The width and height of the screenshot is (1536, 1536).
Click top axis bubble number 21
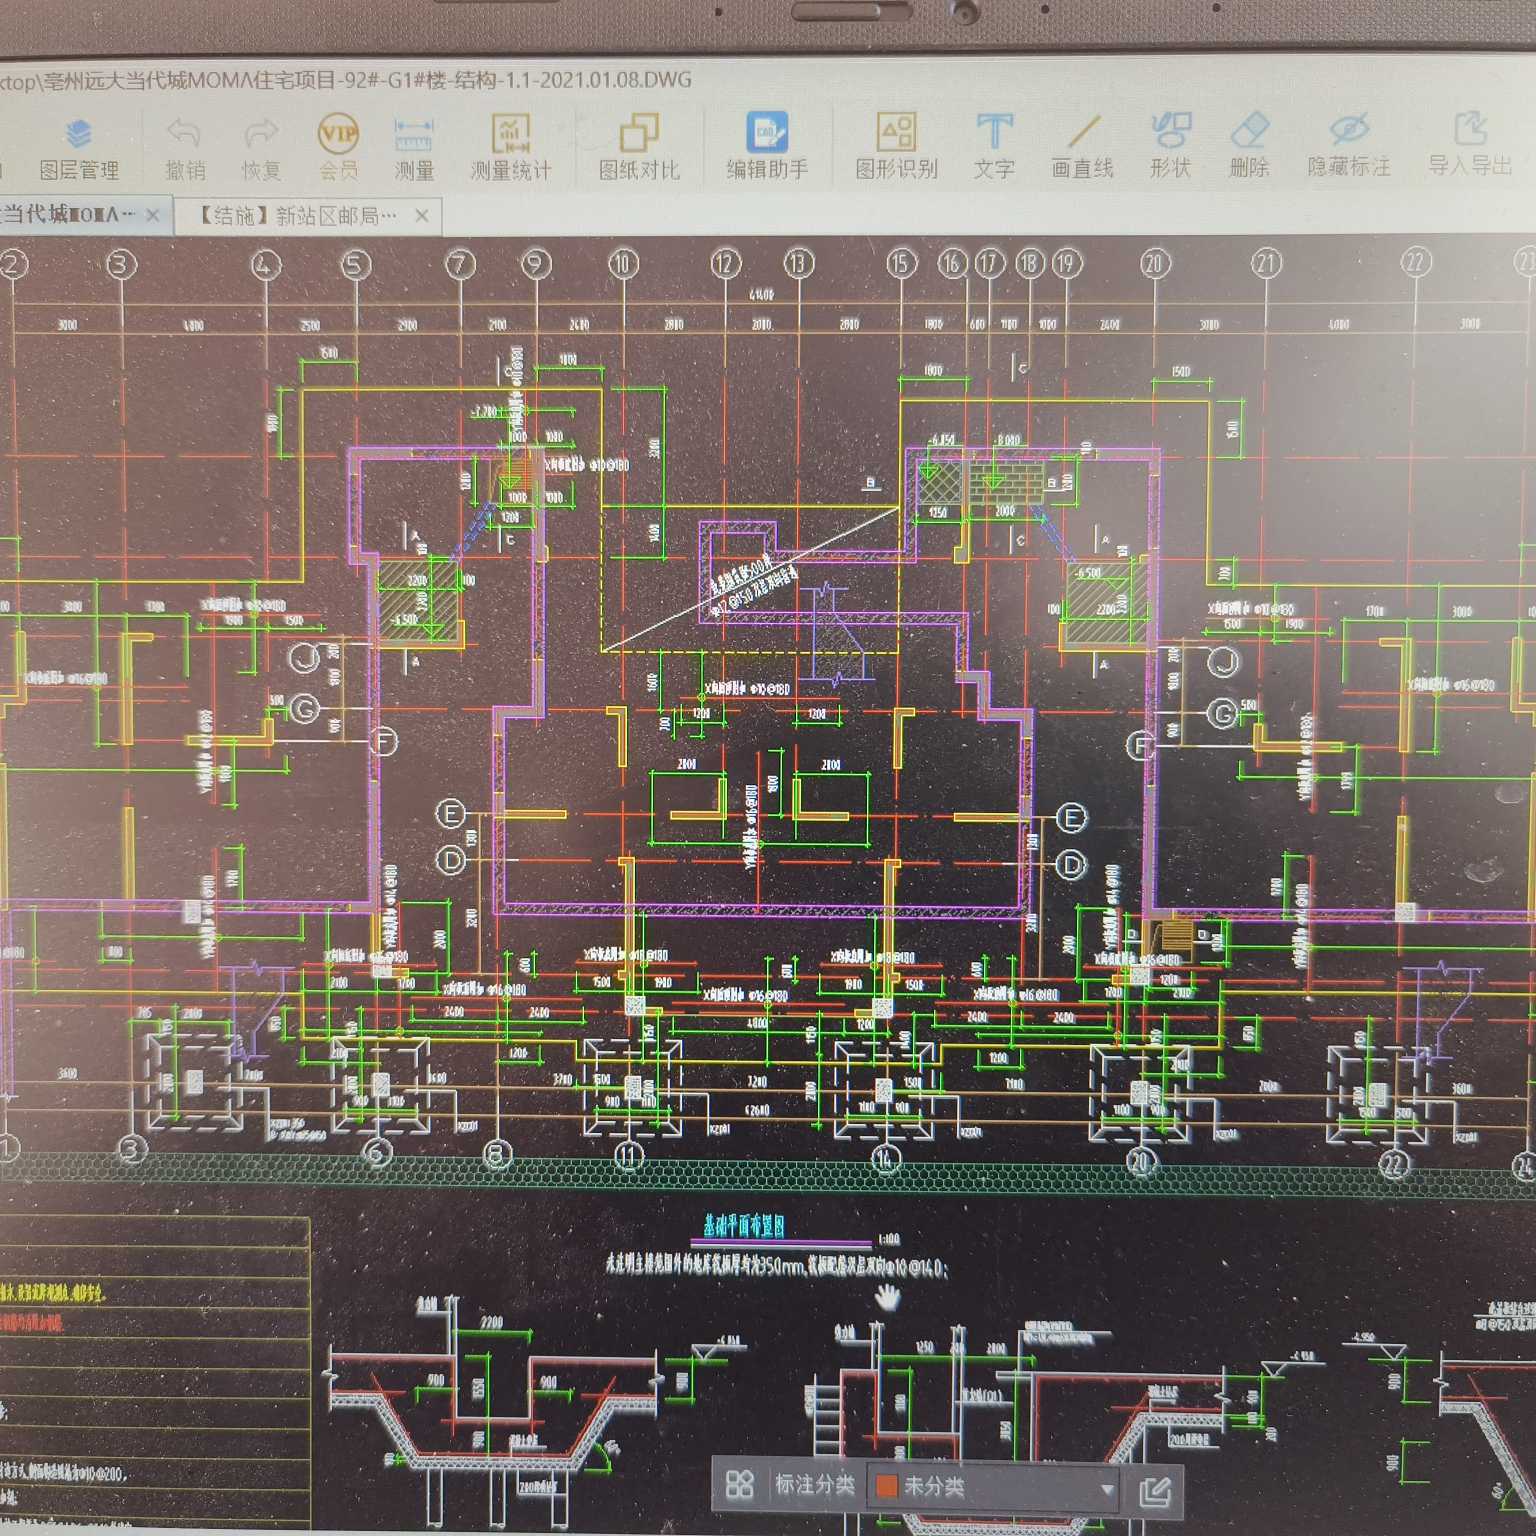click(1267, 264)
